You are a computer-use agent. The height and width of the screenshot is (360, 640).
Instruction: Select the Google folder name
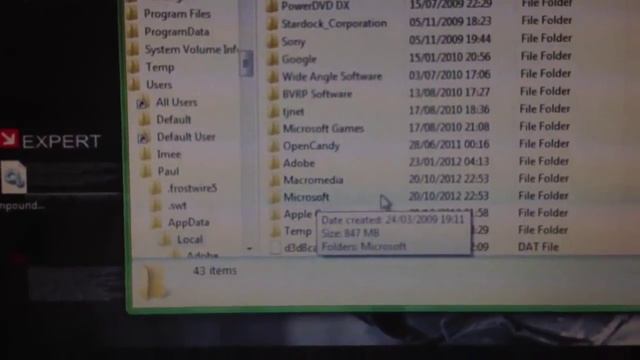pyautogui.click(x=299, y=59)
